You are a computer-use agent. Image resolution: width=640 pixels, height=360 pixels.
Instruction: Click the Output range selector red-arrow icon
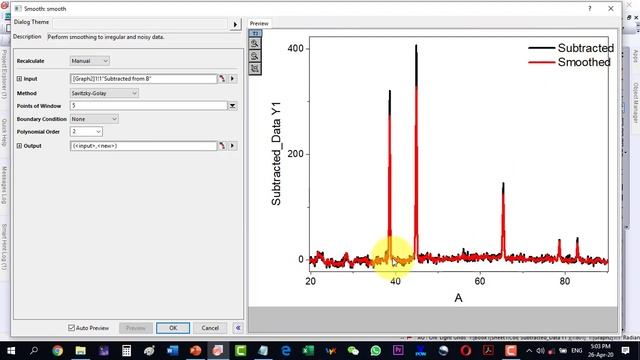pos(222,146)
